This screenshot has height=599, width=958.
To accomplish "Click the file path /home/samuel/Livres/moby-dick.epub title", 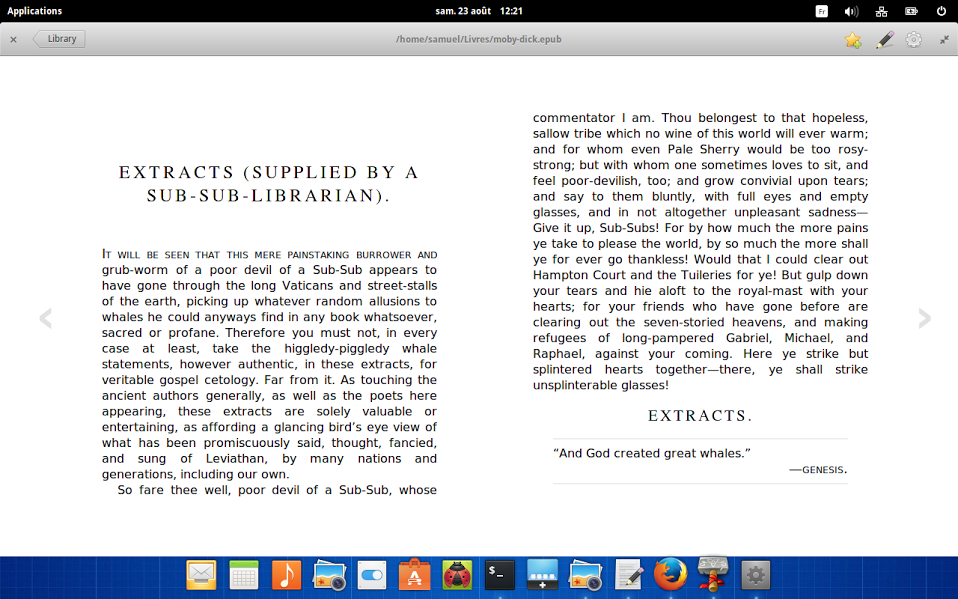I will (478, 39).
